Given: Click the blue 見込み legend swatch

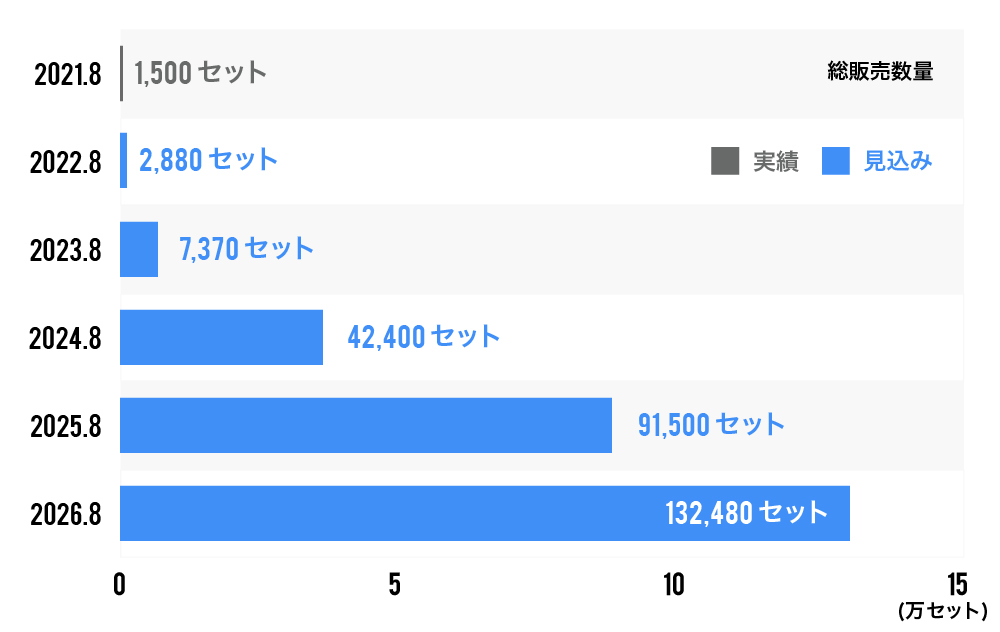Looking at the screenshot, I should point(835,161).
